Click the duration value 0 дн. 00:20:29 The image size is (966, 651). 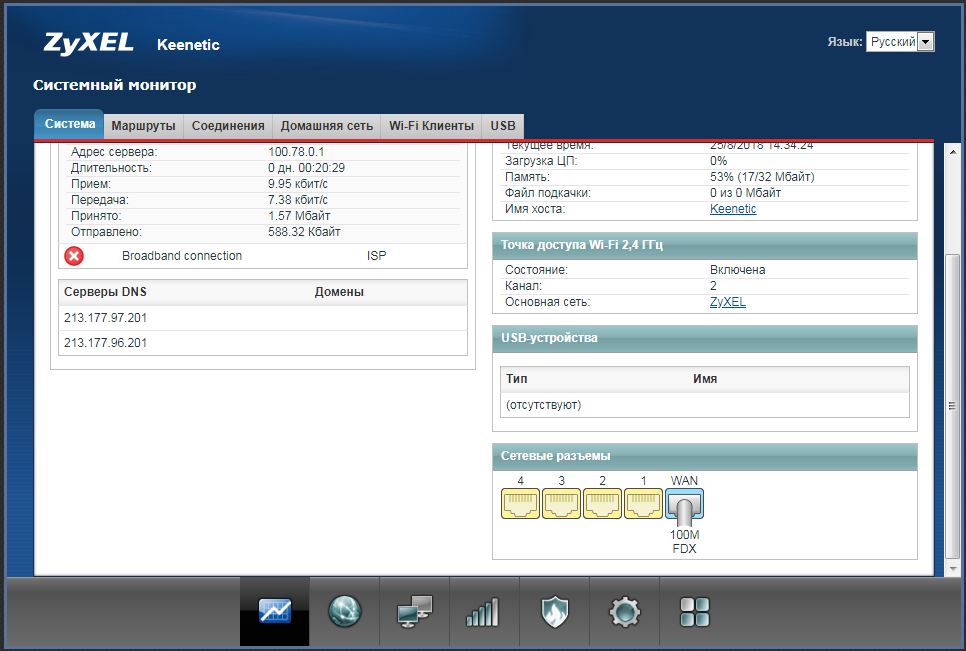point(306,168)
